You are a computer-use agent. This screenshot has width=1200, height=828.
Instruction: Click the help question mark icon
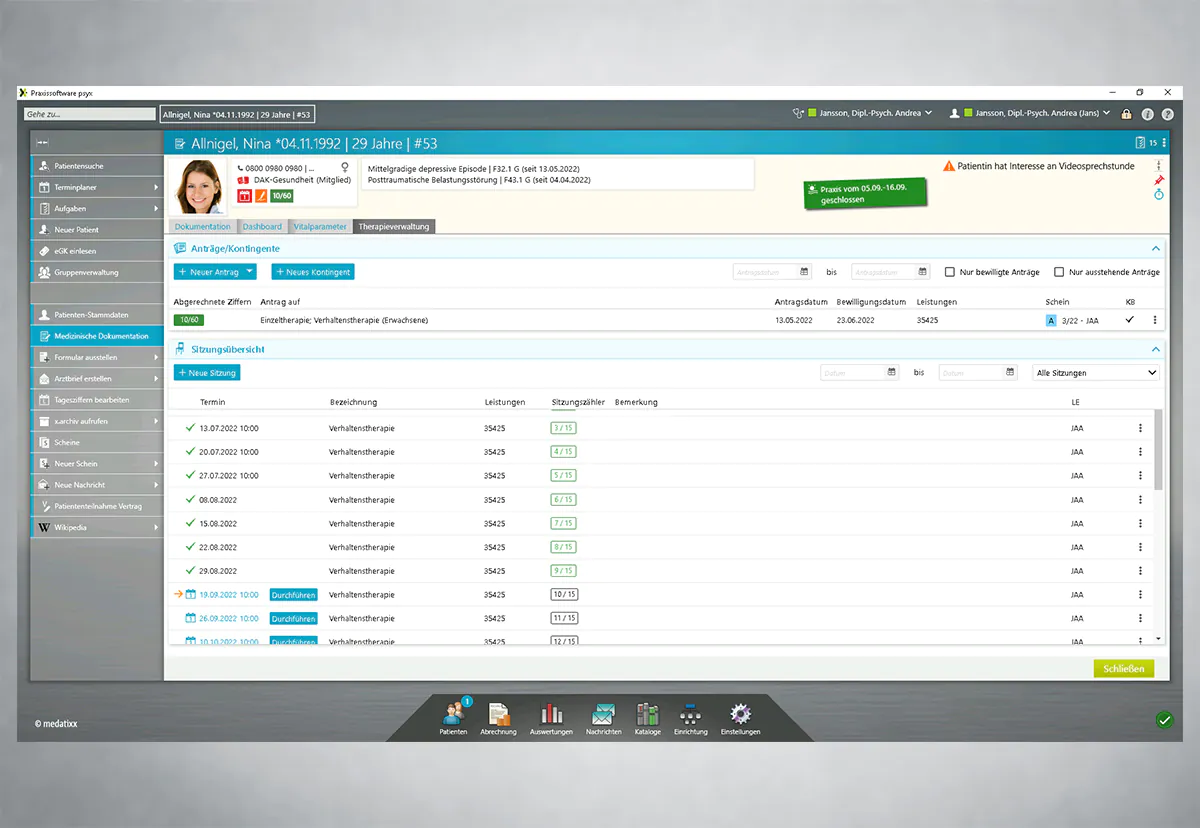click(x=1167, y=114)
